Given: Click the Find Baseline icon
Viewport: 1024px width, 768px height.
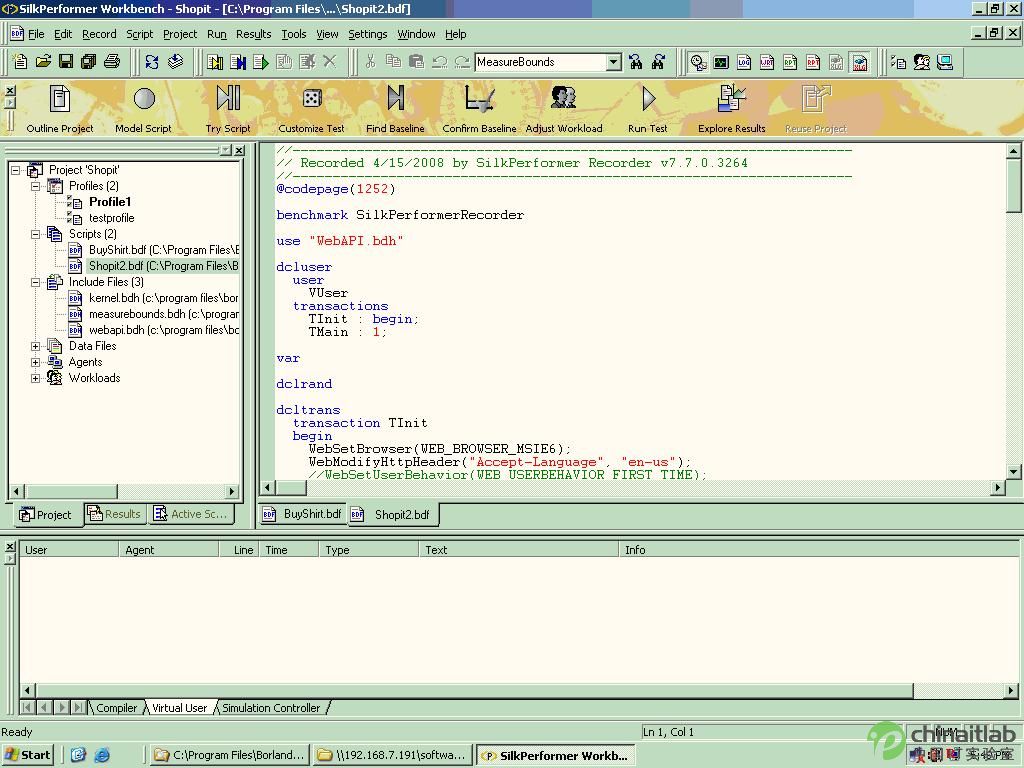Looking at the screenshot, I should click(x=395, y=98).
